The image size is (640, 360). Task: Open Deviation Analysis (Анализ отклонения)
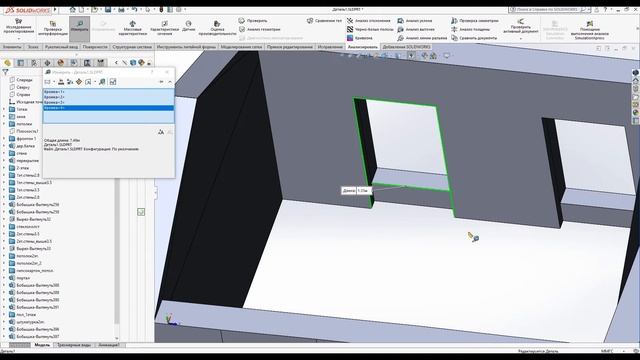[x=369, y=20]
